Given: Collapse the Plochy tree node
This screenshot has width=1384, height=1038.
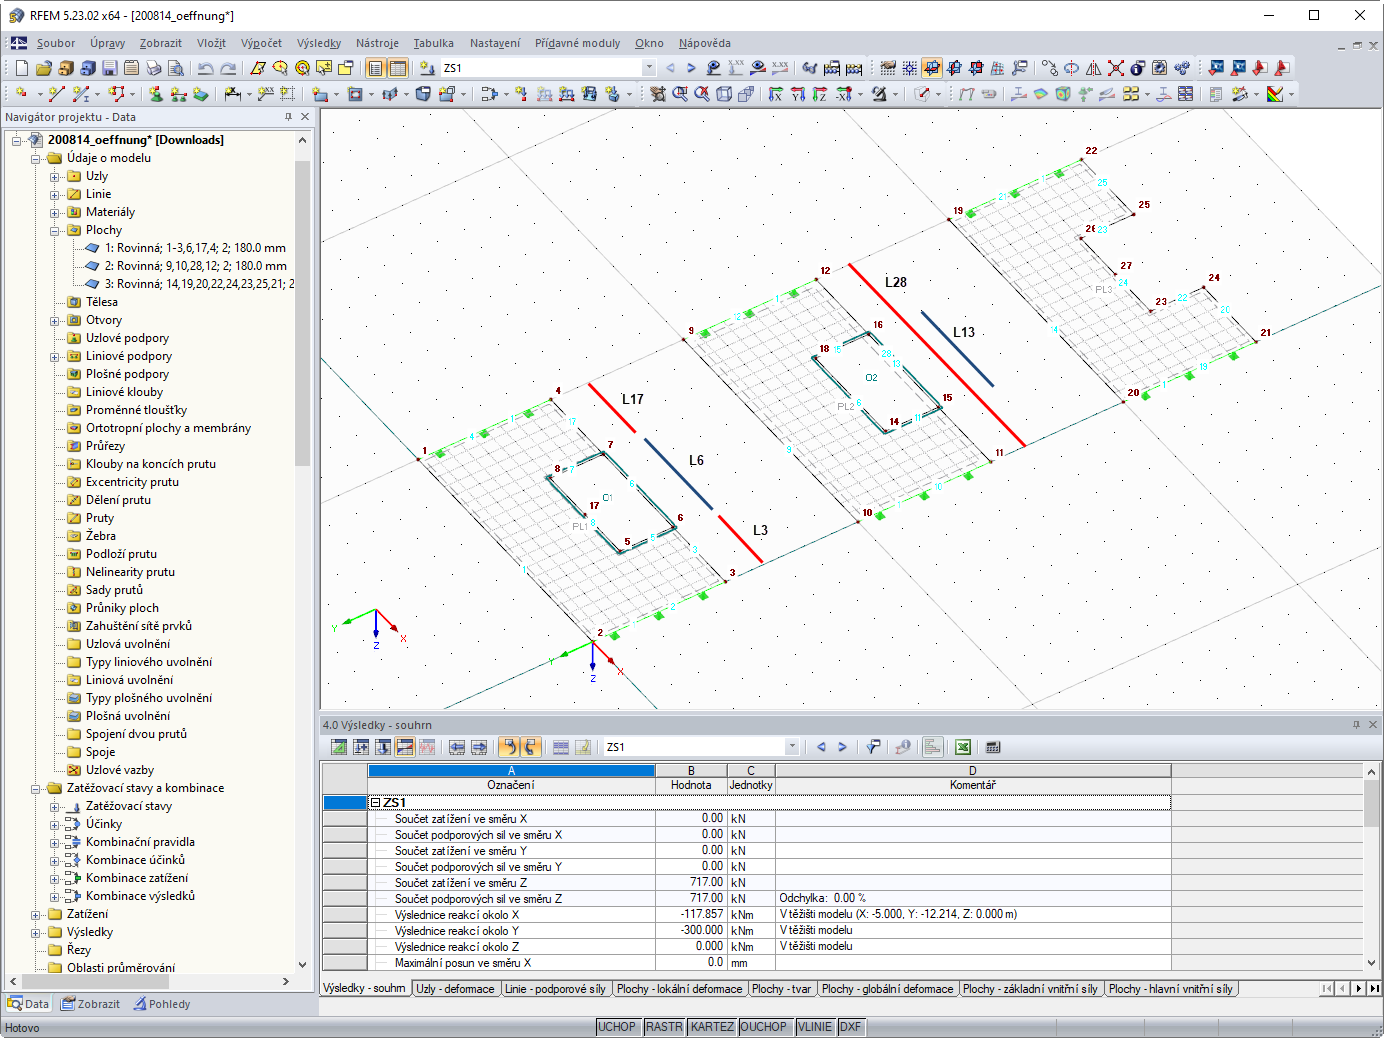Looking at the screenshot, I should (x=55, y=231).
